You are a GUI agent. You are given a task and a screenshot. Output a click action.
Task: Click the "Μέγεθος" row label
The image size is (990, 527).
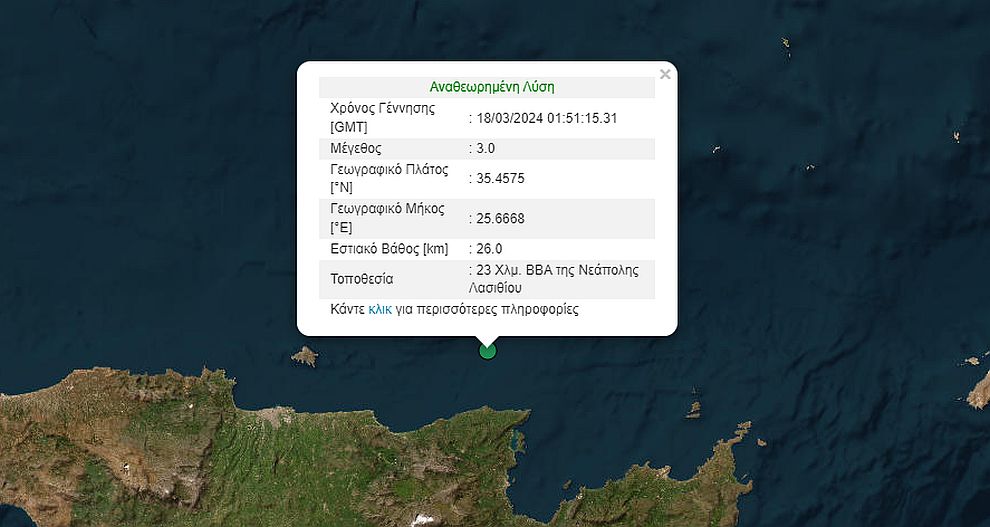(x=356, y=148)
